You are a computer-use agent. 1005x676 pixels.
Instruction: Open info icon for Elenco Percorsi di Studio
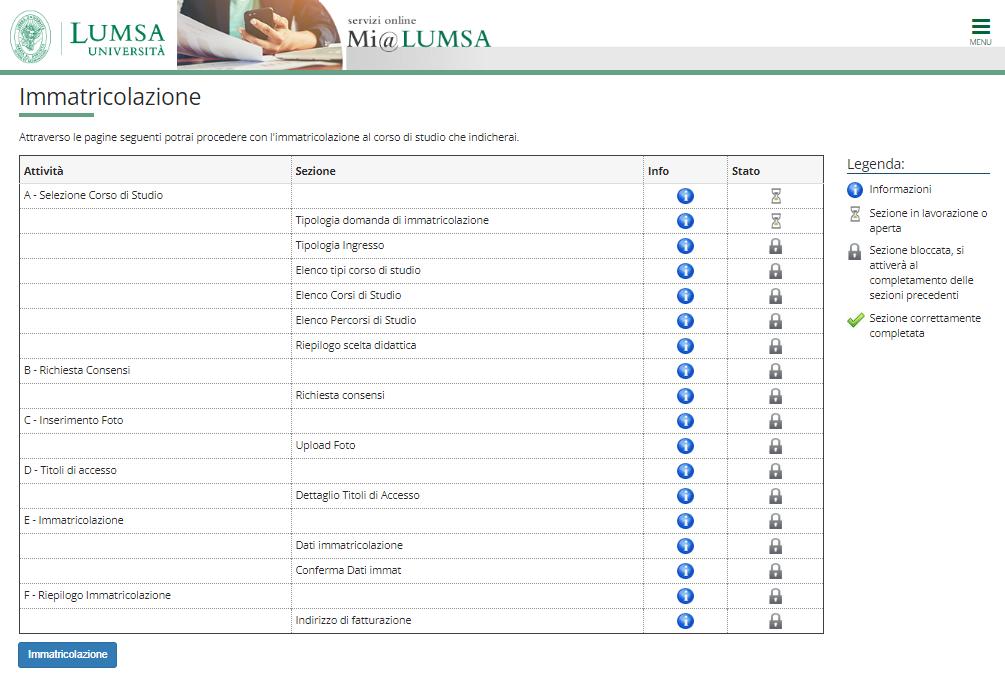(x=685, y=321)
